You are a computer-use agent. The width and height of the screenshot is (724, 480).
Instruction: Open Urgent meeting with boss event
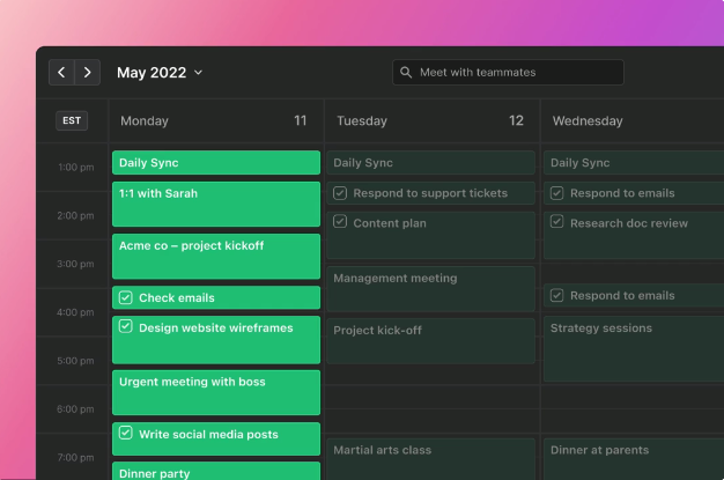(x=216, y=392)
